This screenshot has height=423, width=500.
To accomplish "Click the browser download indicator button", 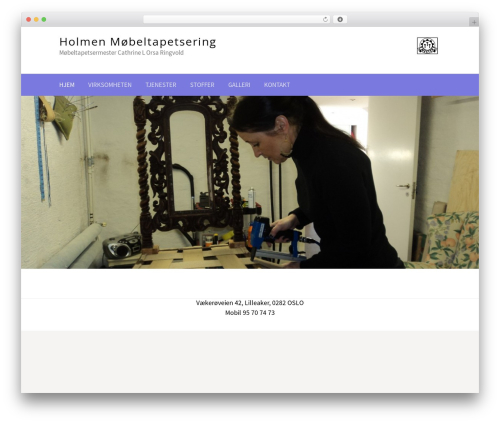I will pos(340,20).
